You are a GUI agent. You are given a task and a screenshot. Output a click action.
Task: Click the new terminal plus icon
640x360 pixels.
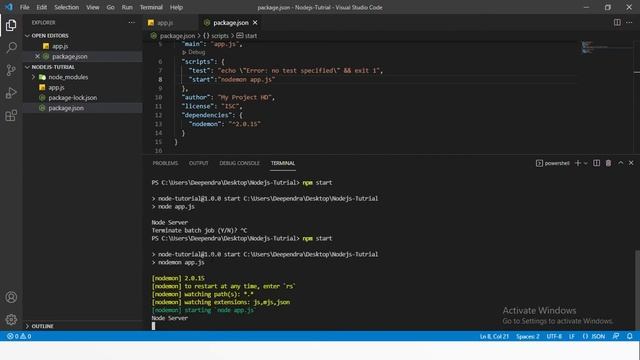pyautogui.click(x=578, y=163)
